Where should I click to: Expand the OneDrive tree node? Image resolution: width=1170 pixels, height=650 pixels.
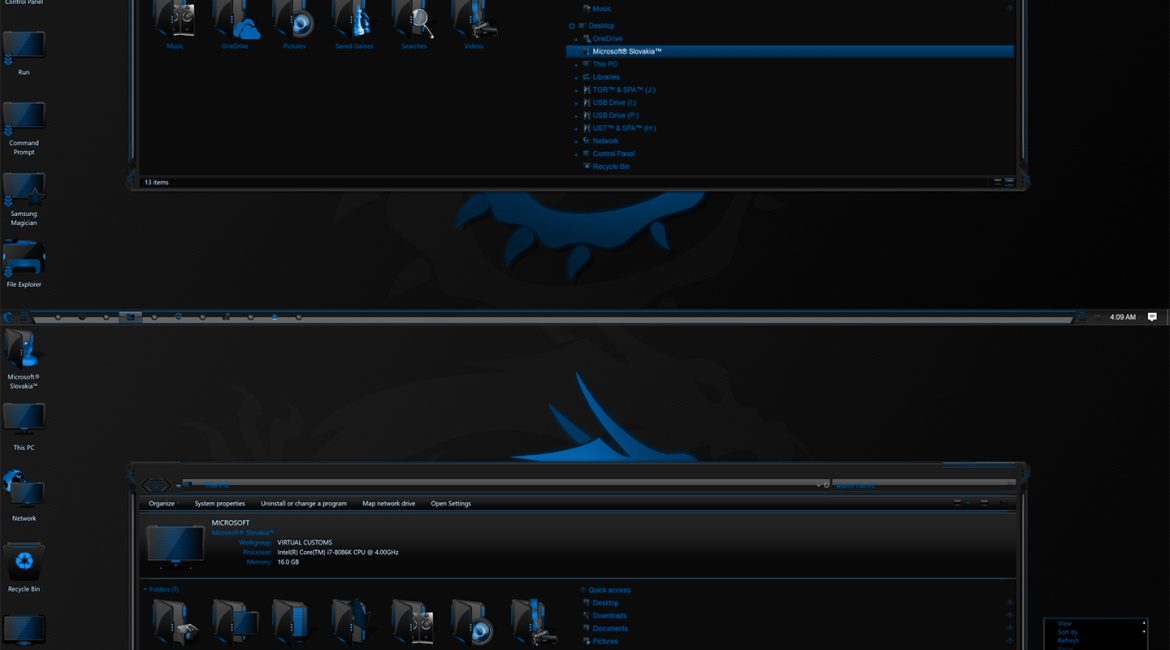[576, 39]
